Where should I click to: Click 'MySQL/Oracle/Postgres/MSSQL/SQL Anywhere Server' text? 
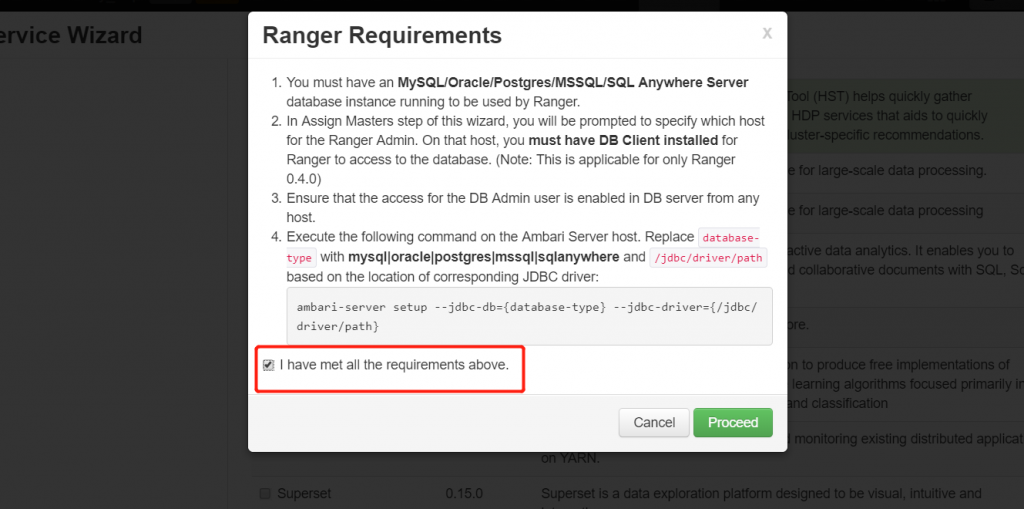click(x=573, y=83)
